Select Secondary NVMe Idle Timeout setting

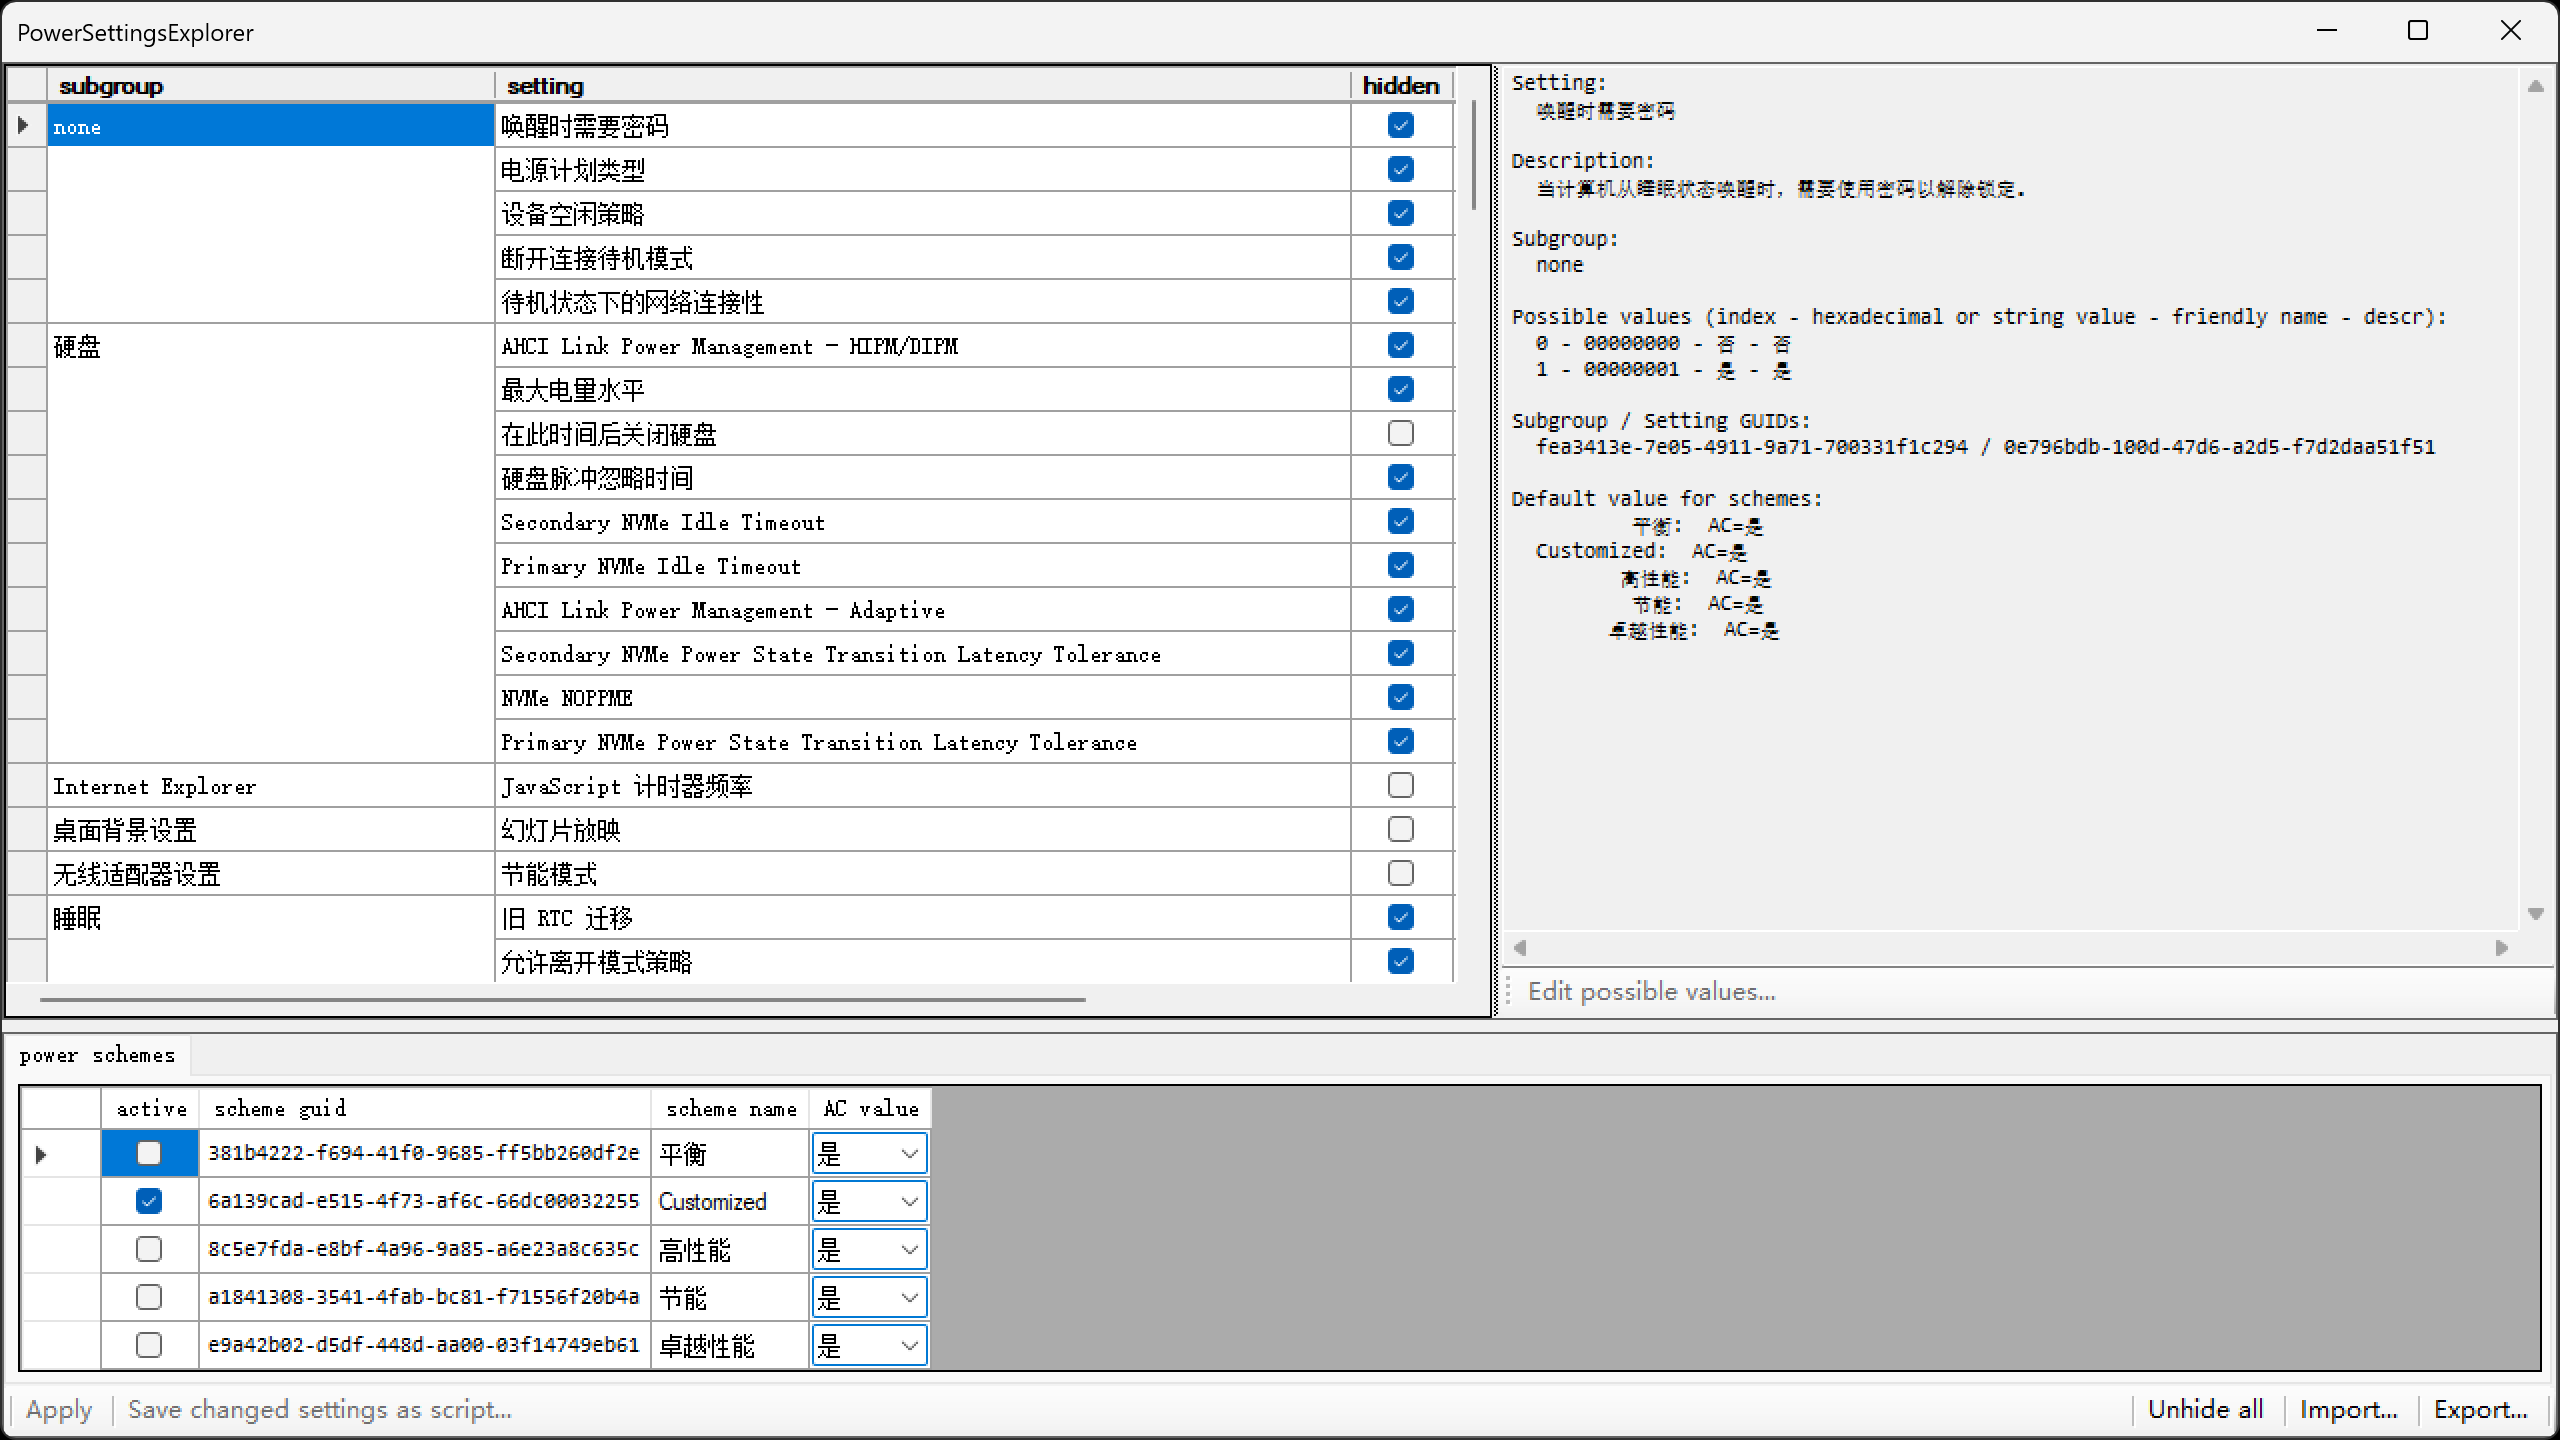click(x=922, y=522)
